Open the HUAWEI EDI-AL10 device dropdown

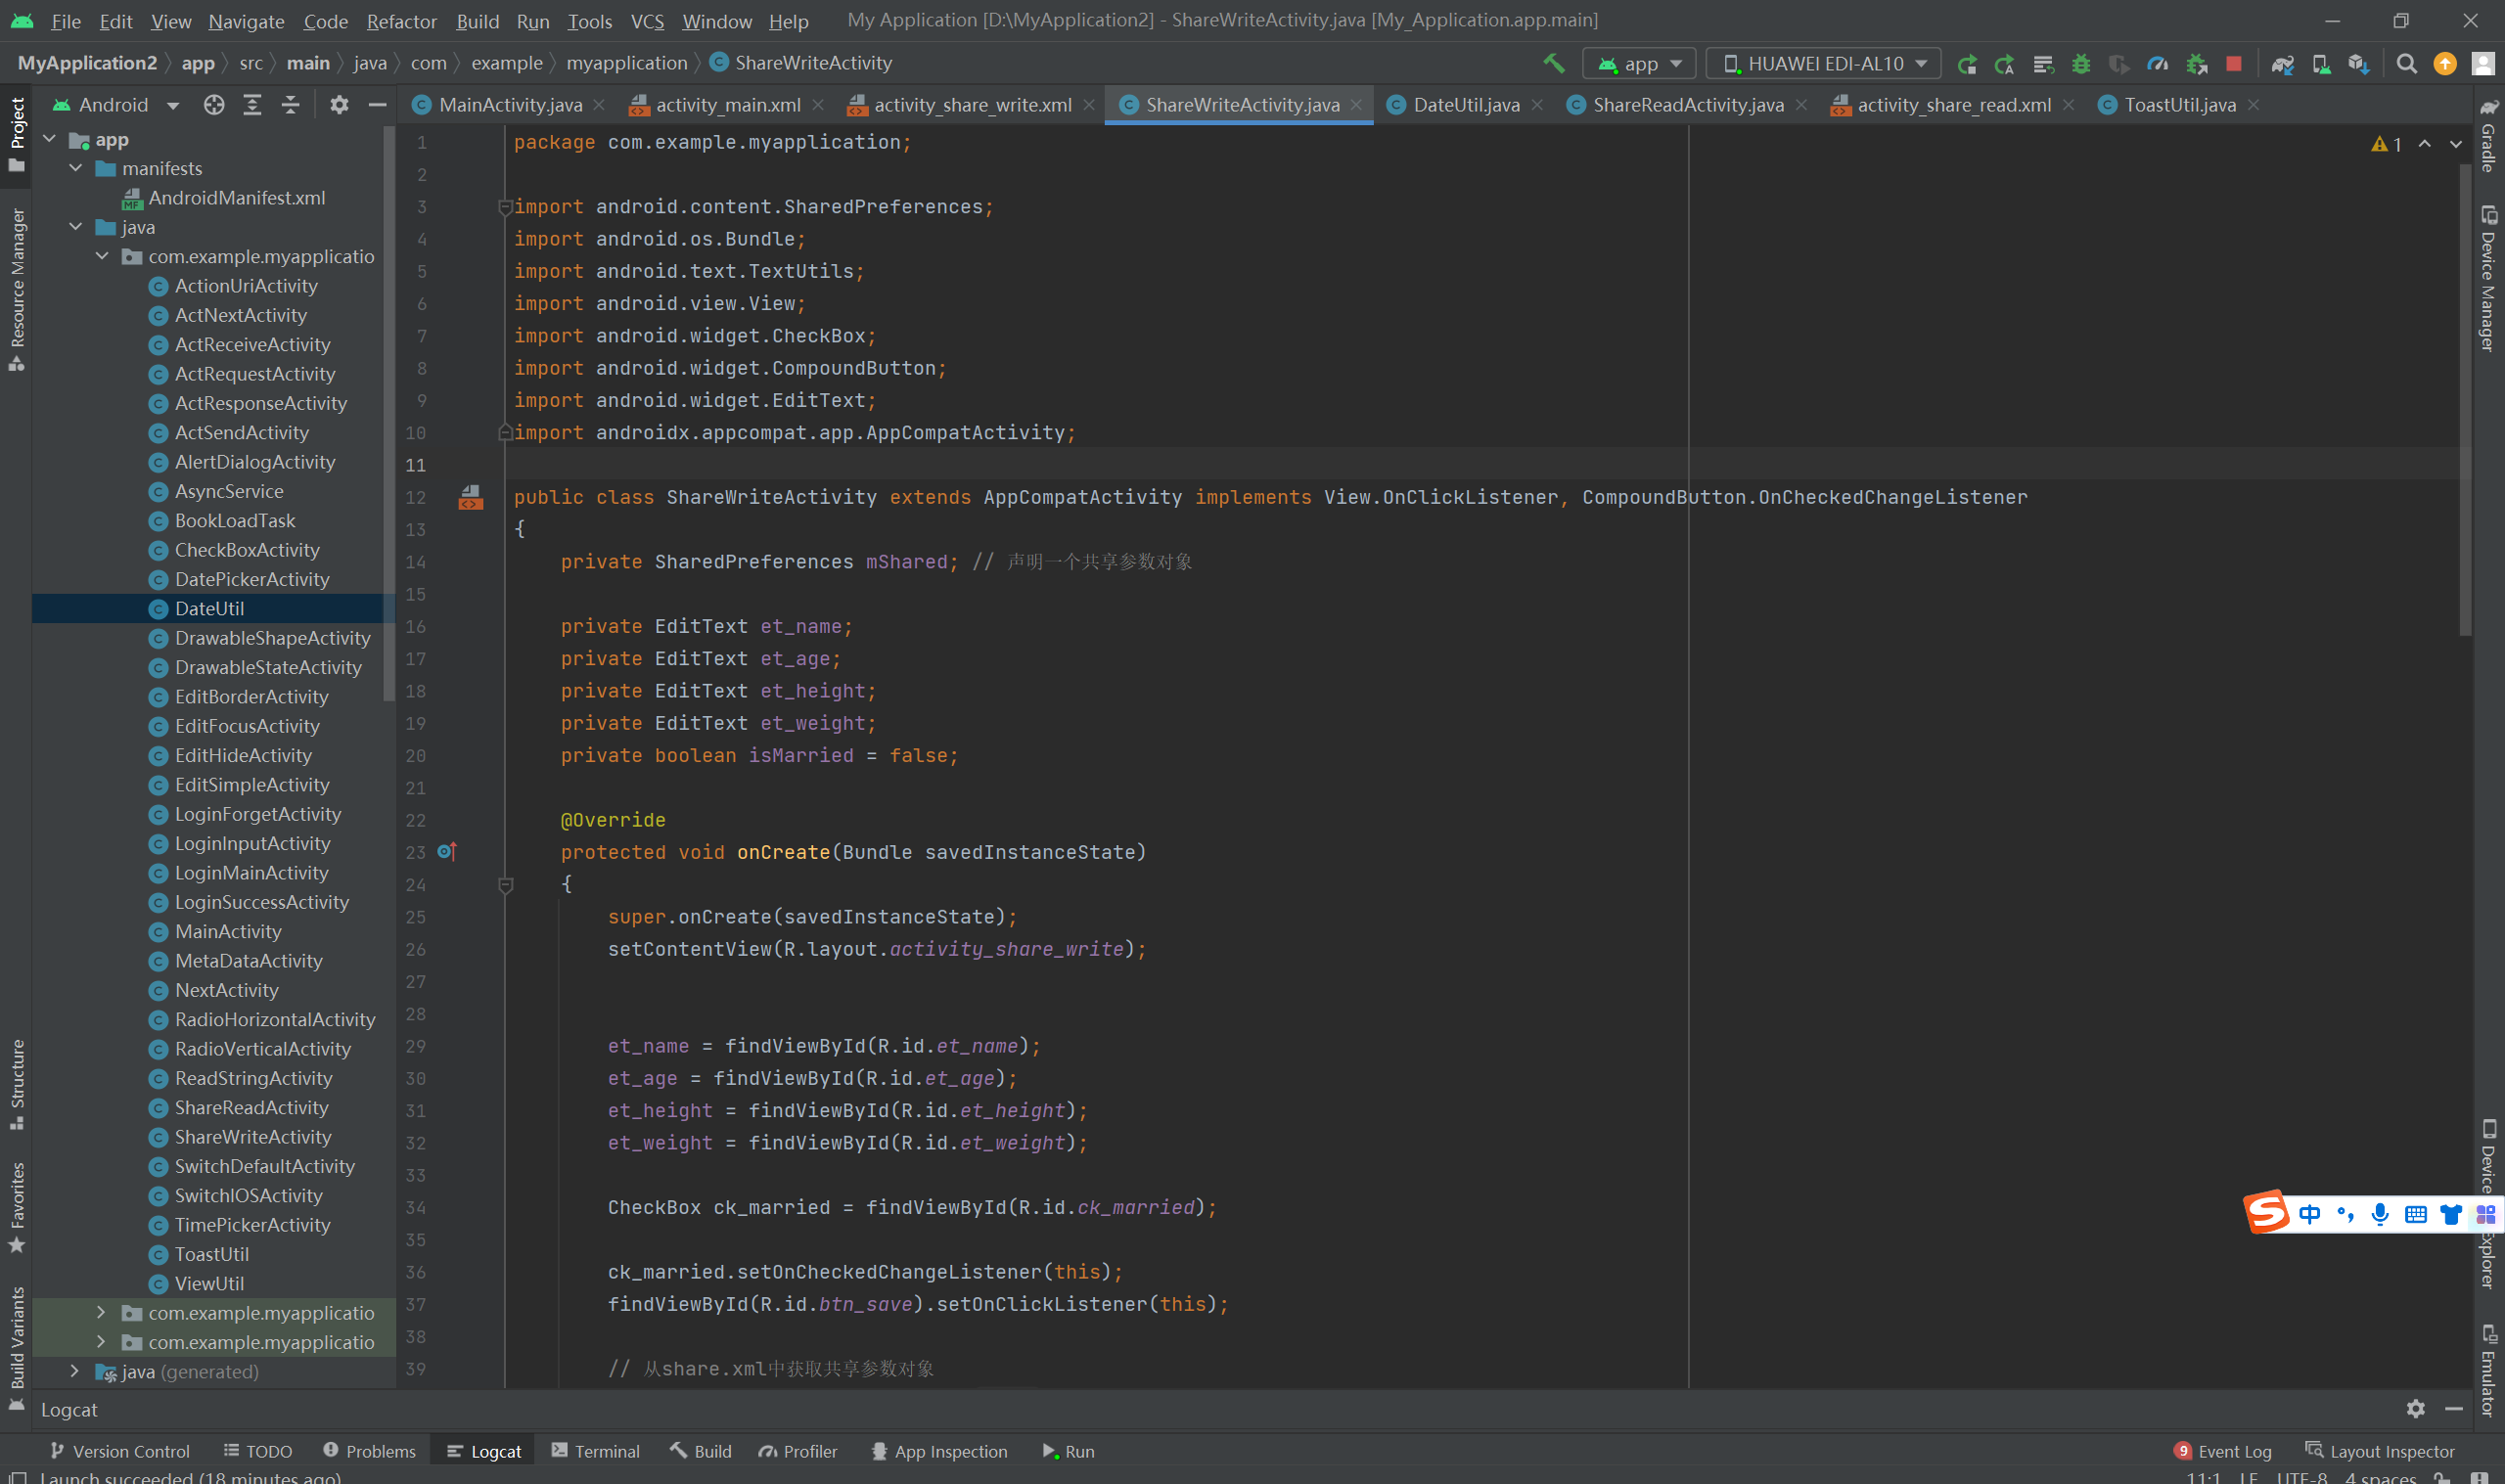(1824, 63)
